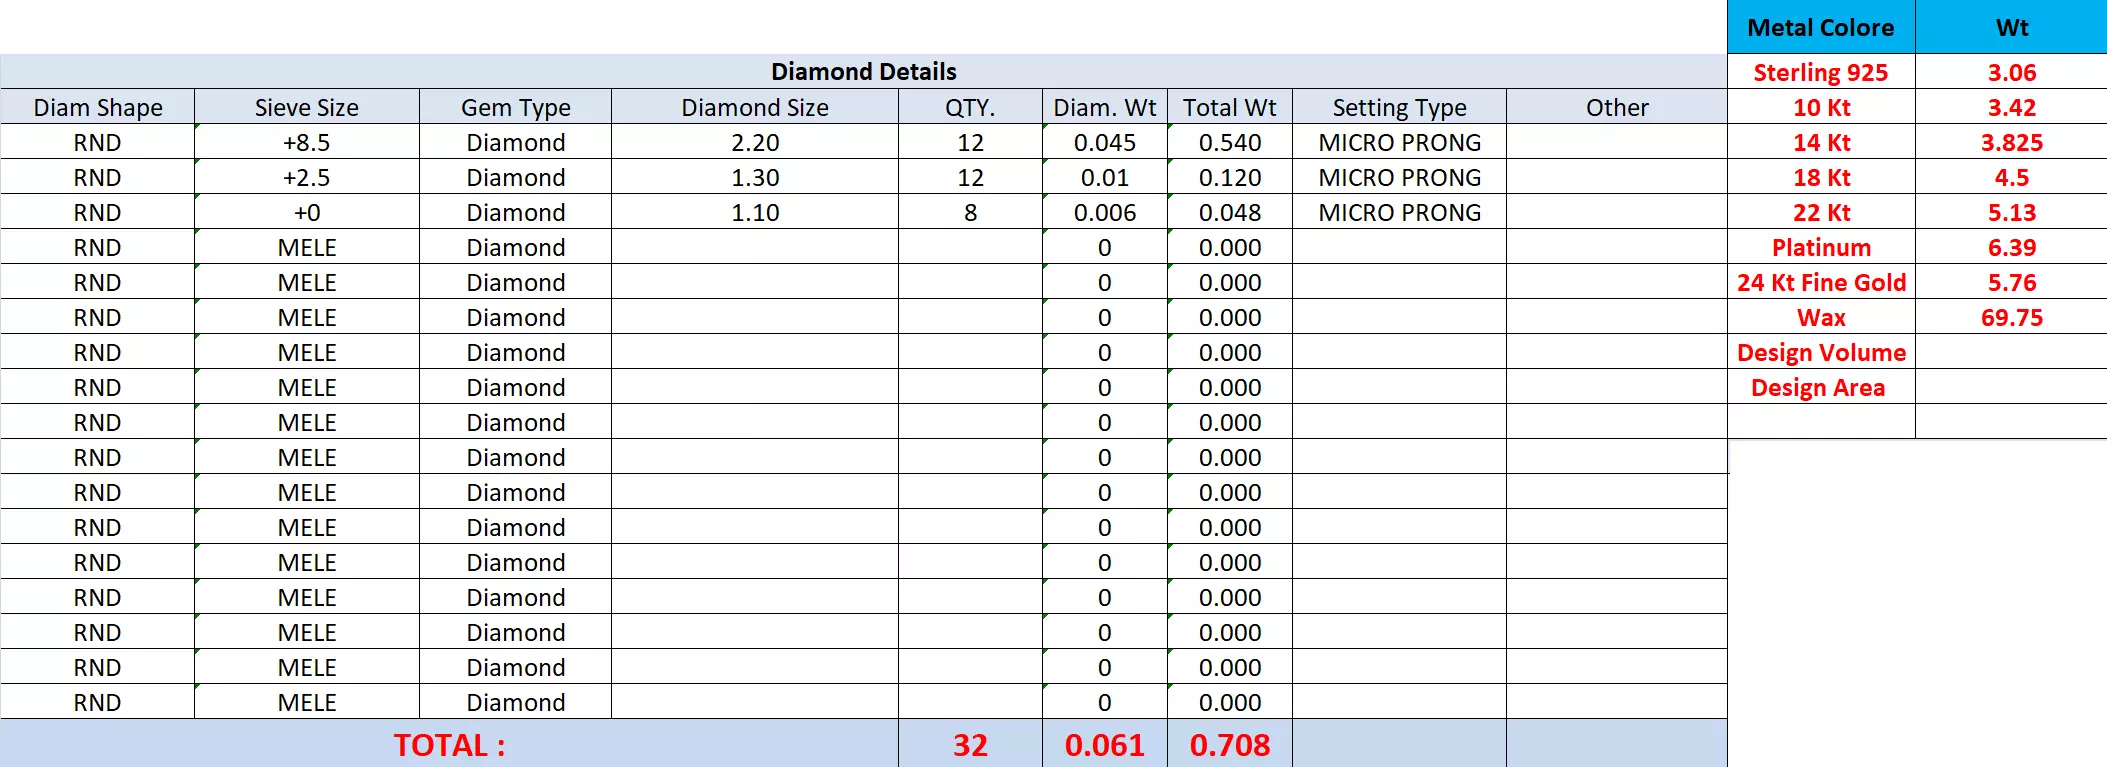The height and width of the screenshot is (767, 2107).
Task: Select the 'Diamond Size' column header
Action: pos(755,107)
